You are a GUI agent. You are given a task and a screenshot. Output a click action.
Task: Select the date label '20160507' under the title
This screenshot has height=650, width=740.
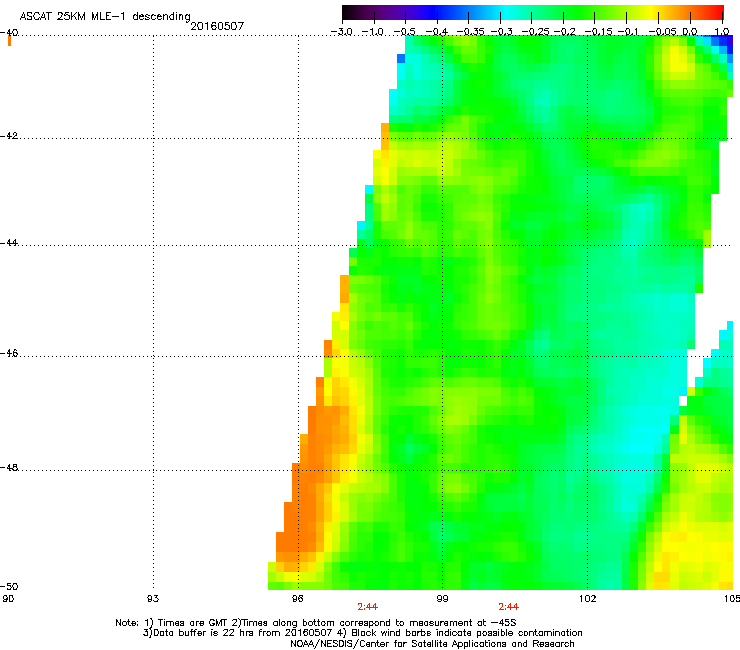click(x=217, y=26)
